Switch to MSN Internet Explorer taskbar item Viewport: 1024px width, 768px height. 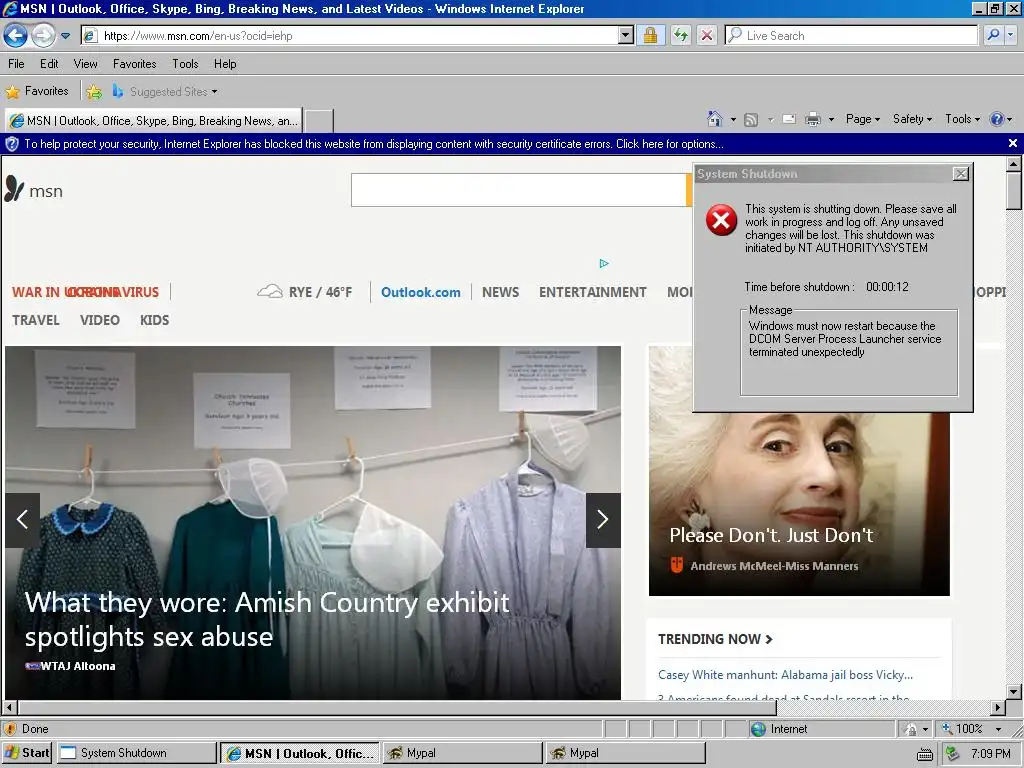pos(300,753)
